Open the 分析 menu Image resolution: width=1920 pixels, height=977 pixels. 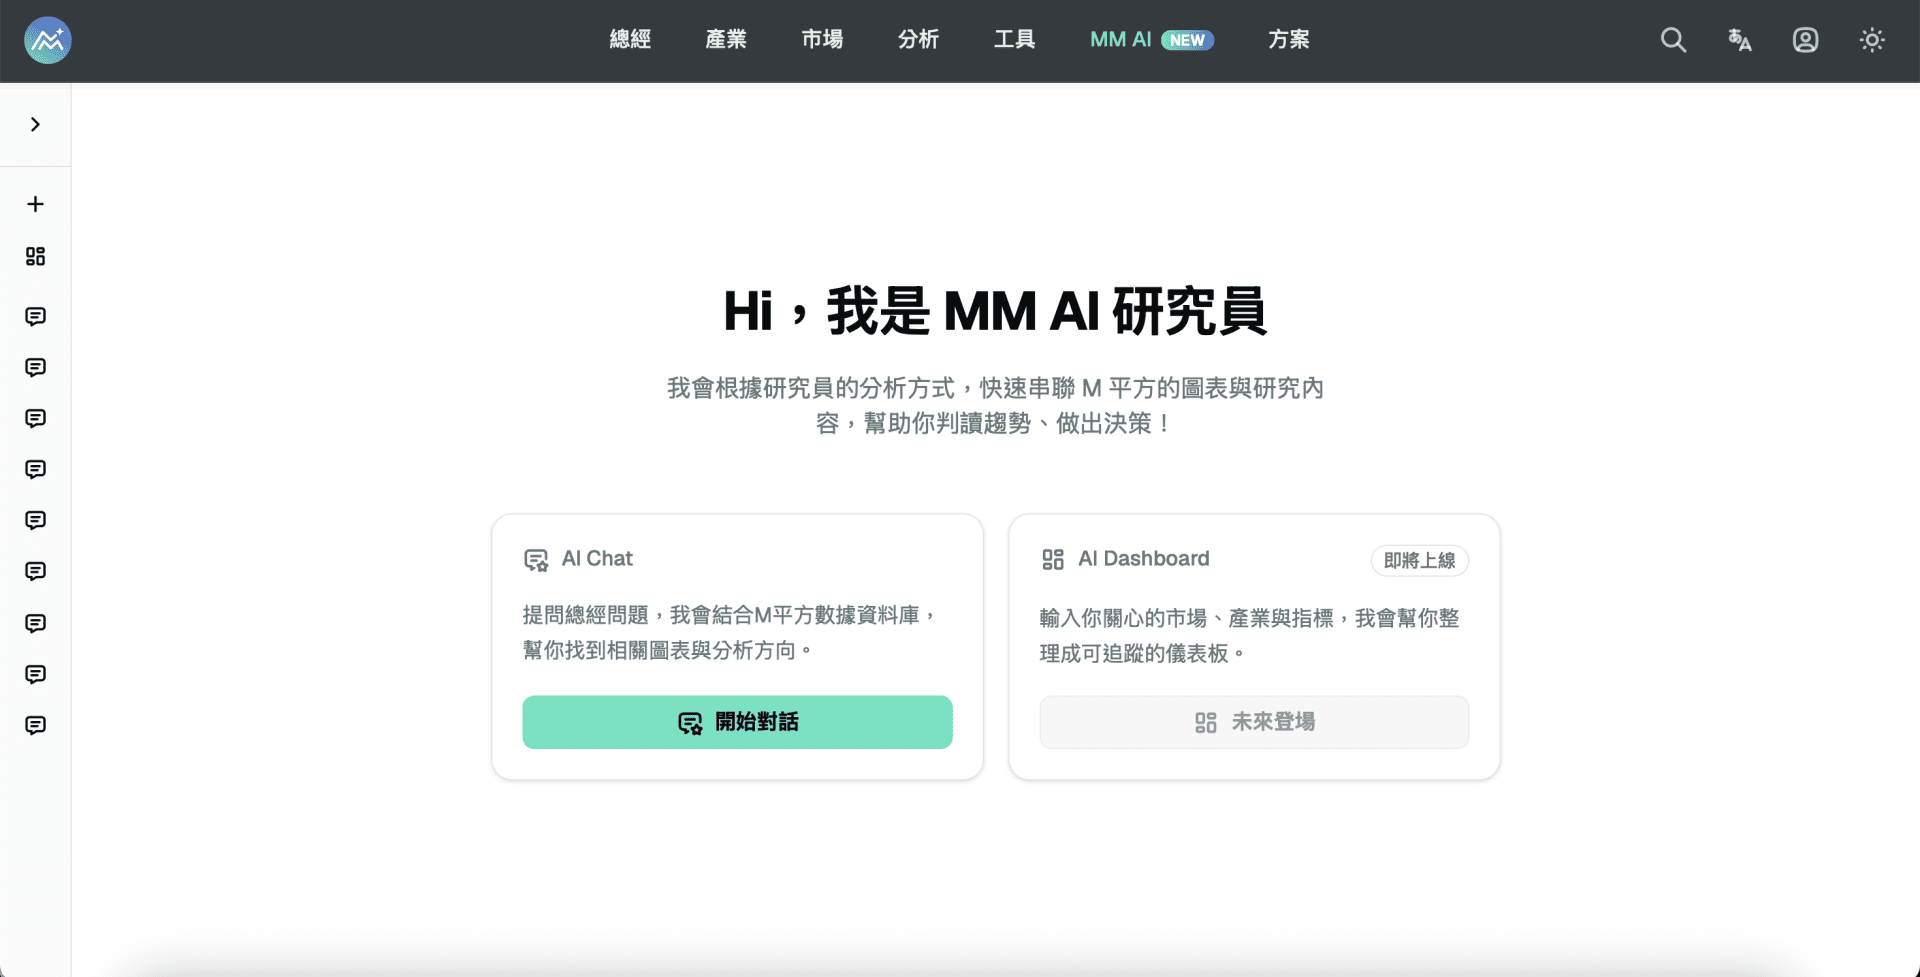click(918, 40)
